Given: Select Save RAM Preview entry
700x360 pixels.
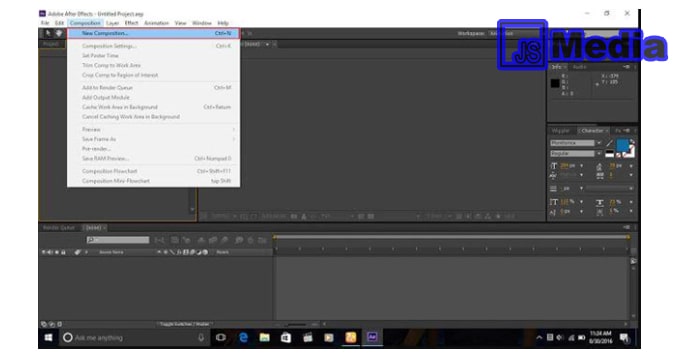Looking at the screenshot, I should point(153,159).
